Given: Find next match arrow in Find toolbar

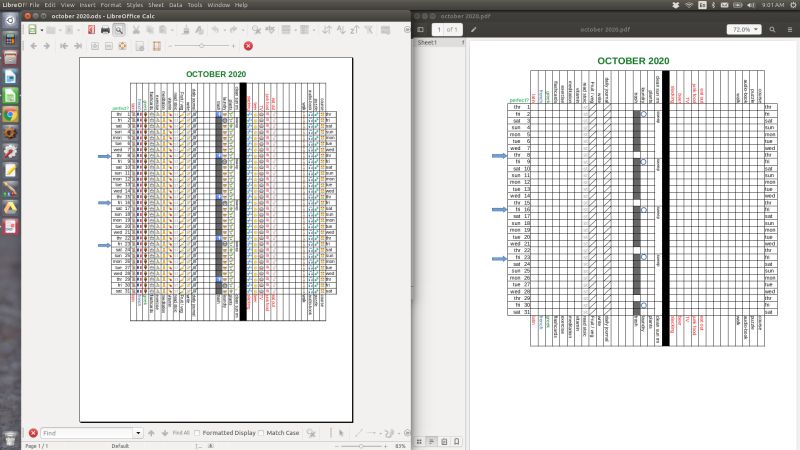Looking at the screenshot, I should [x=164, y=433].
